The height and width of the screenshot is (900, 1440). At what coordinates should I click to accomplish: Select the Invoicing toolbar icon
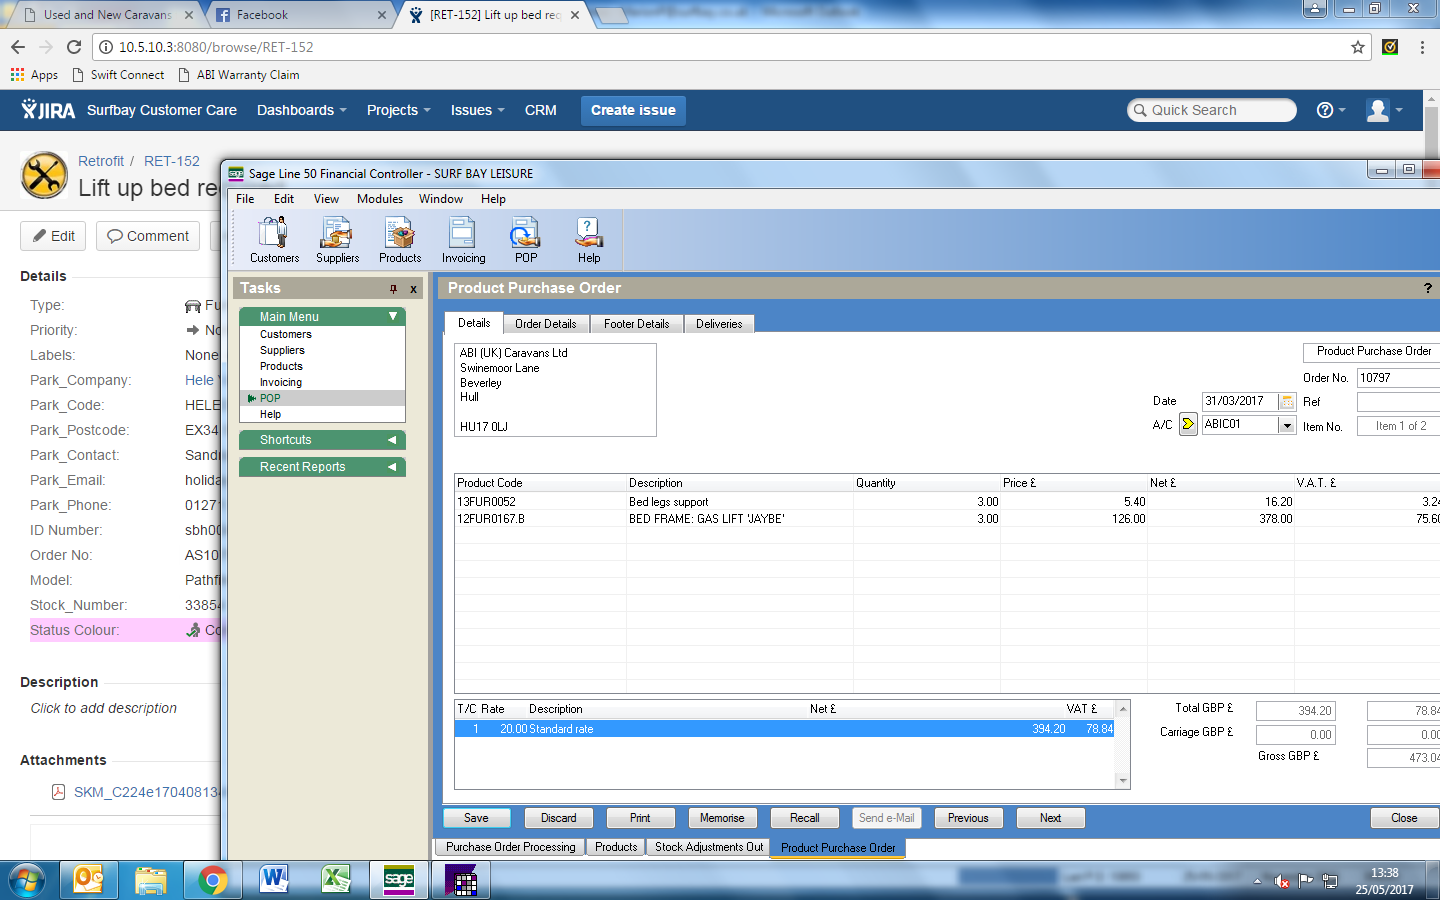click(x=463, y=240)
